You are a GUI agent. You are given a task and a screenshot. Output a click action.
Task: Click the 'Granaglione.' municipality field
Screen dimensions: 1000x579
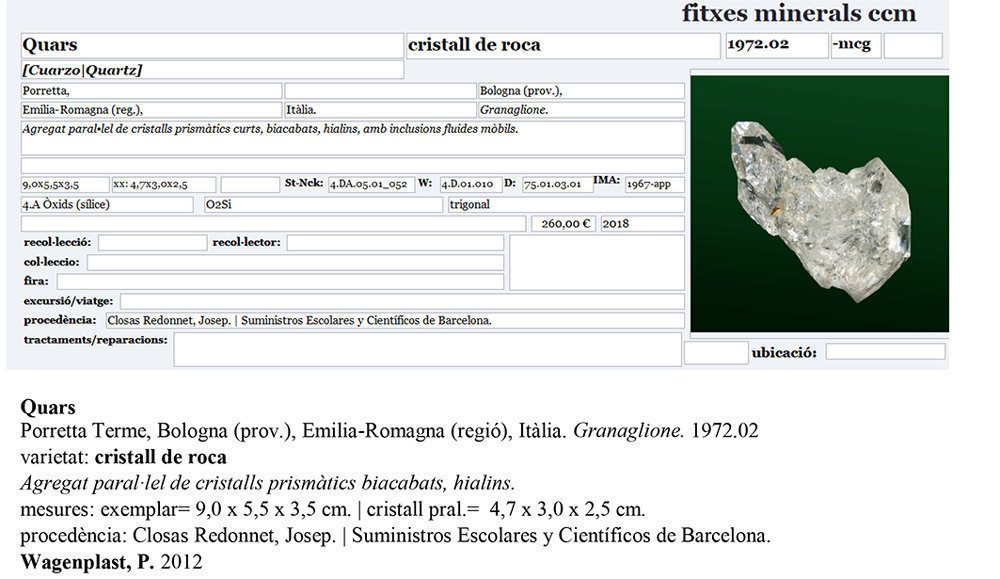pyautogui.click(x=581, y=110)
